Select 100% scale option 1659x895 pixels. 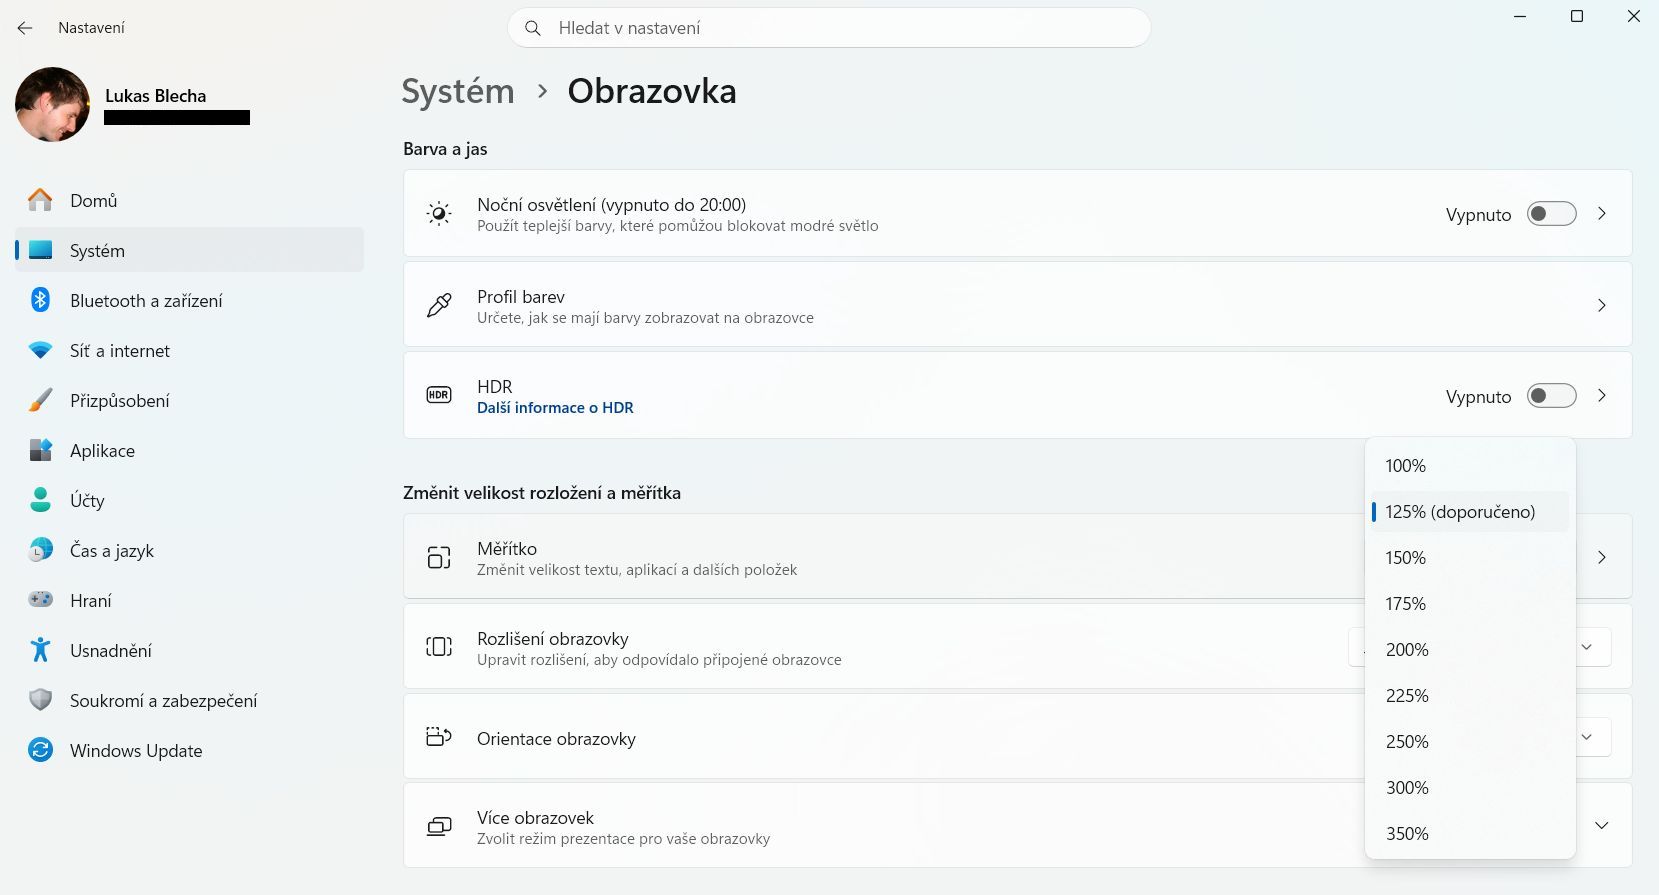coord(1470,466)
